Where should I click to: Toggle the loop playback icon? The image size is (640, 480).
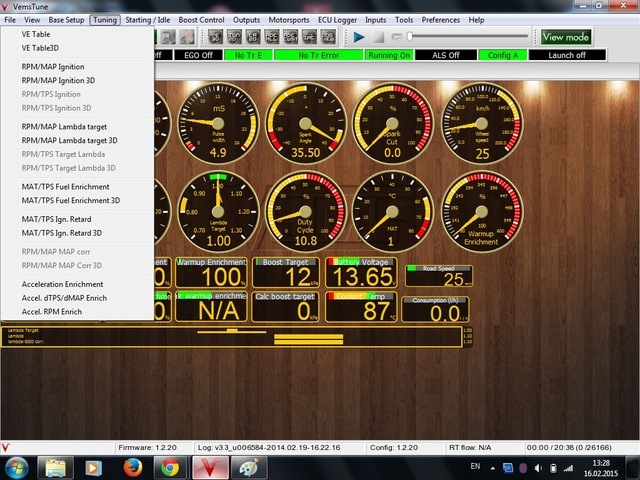pyautogui.click(x=396, y=37)
